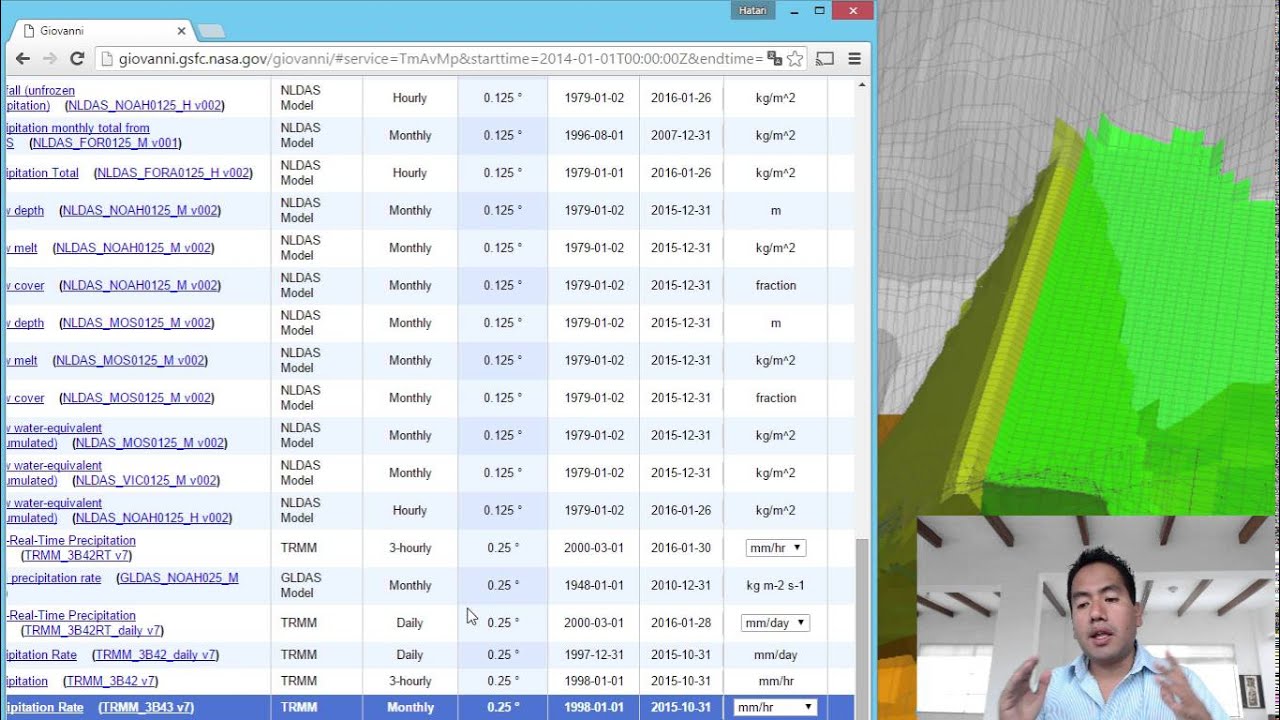Click 'mm/day' units text in TRMM_3B42_daily row
Image resolution: width=1280 pixels, height=720 pixels.
(x=776, y=655)
